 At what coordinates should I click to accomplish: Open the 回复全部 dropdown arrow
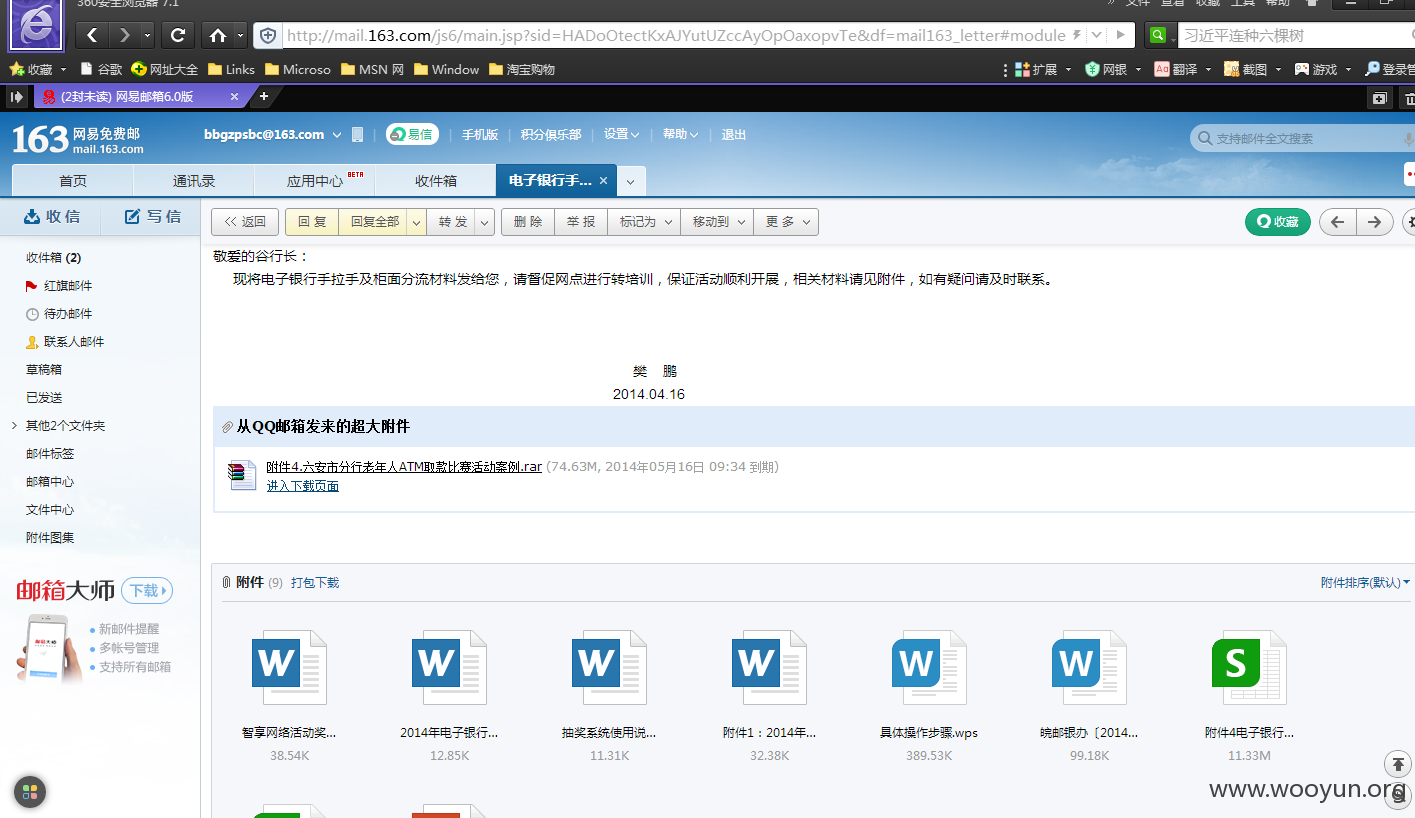417,222
